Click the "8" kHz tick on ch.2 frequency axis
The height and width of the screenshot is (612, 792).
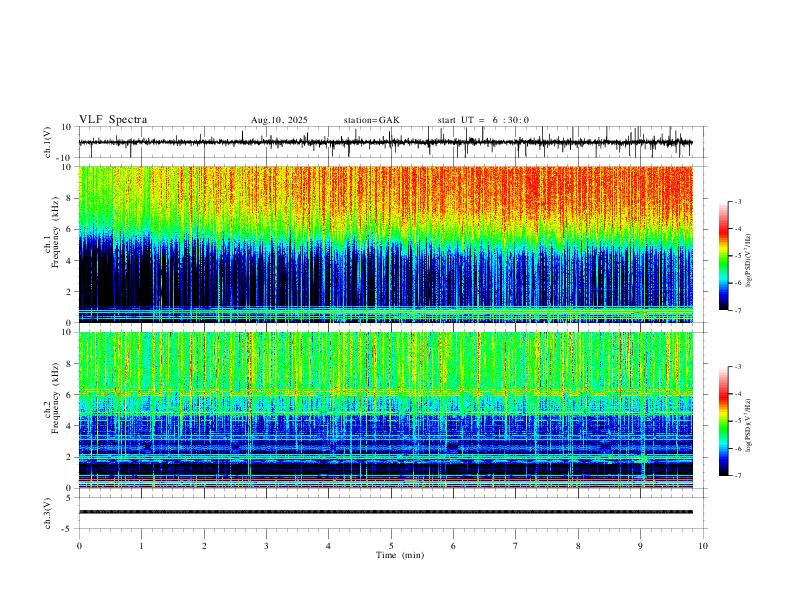pyautogui.click(x=69, y=364)
